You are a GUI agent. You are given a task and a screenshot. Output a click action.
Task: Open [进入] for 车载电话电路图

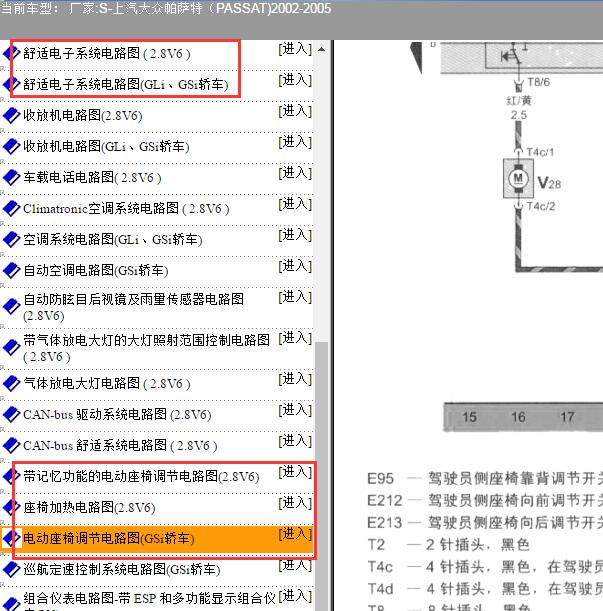pyautogui.click(x=295, y=173)
